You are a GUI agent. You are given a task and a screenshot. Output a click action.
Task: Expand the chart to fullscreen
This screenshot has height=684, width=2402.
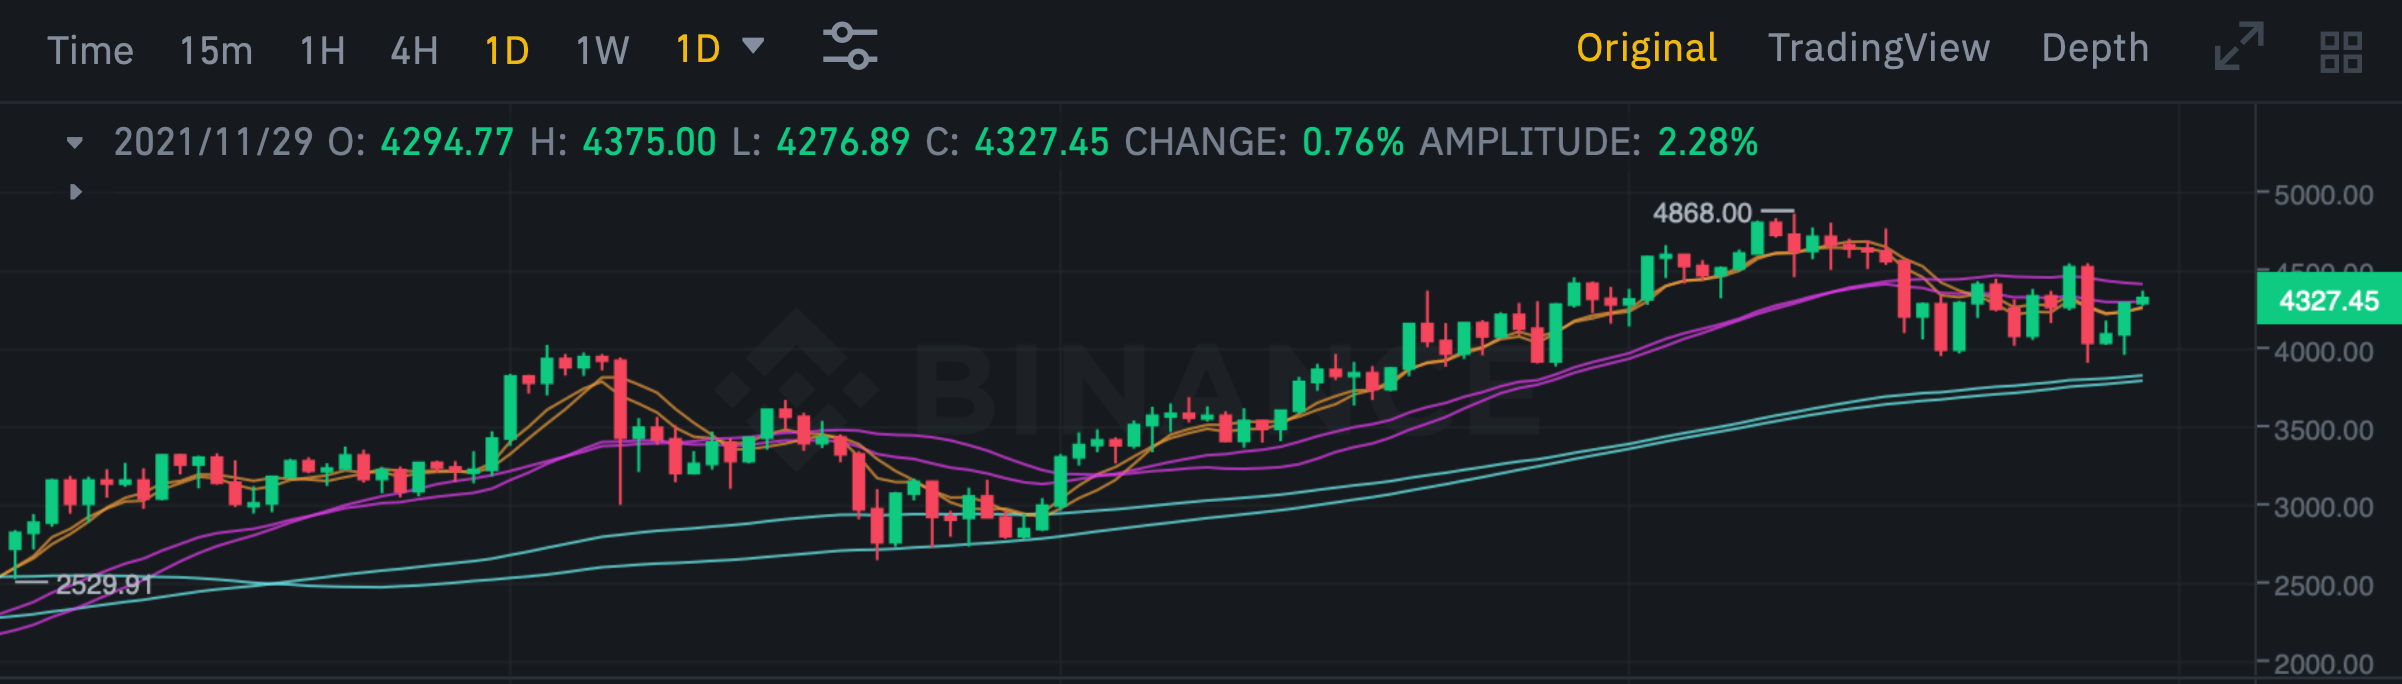click(x=2239, y=47)
